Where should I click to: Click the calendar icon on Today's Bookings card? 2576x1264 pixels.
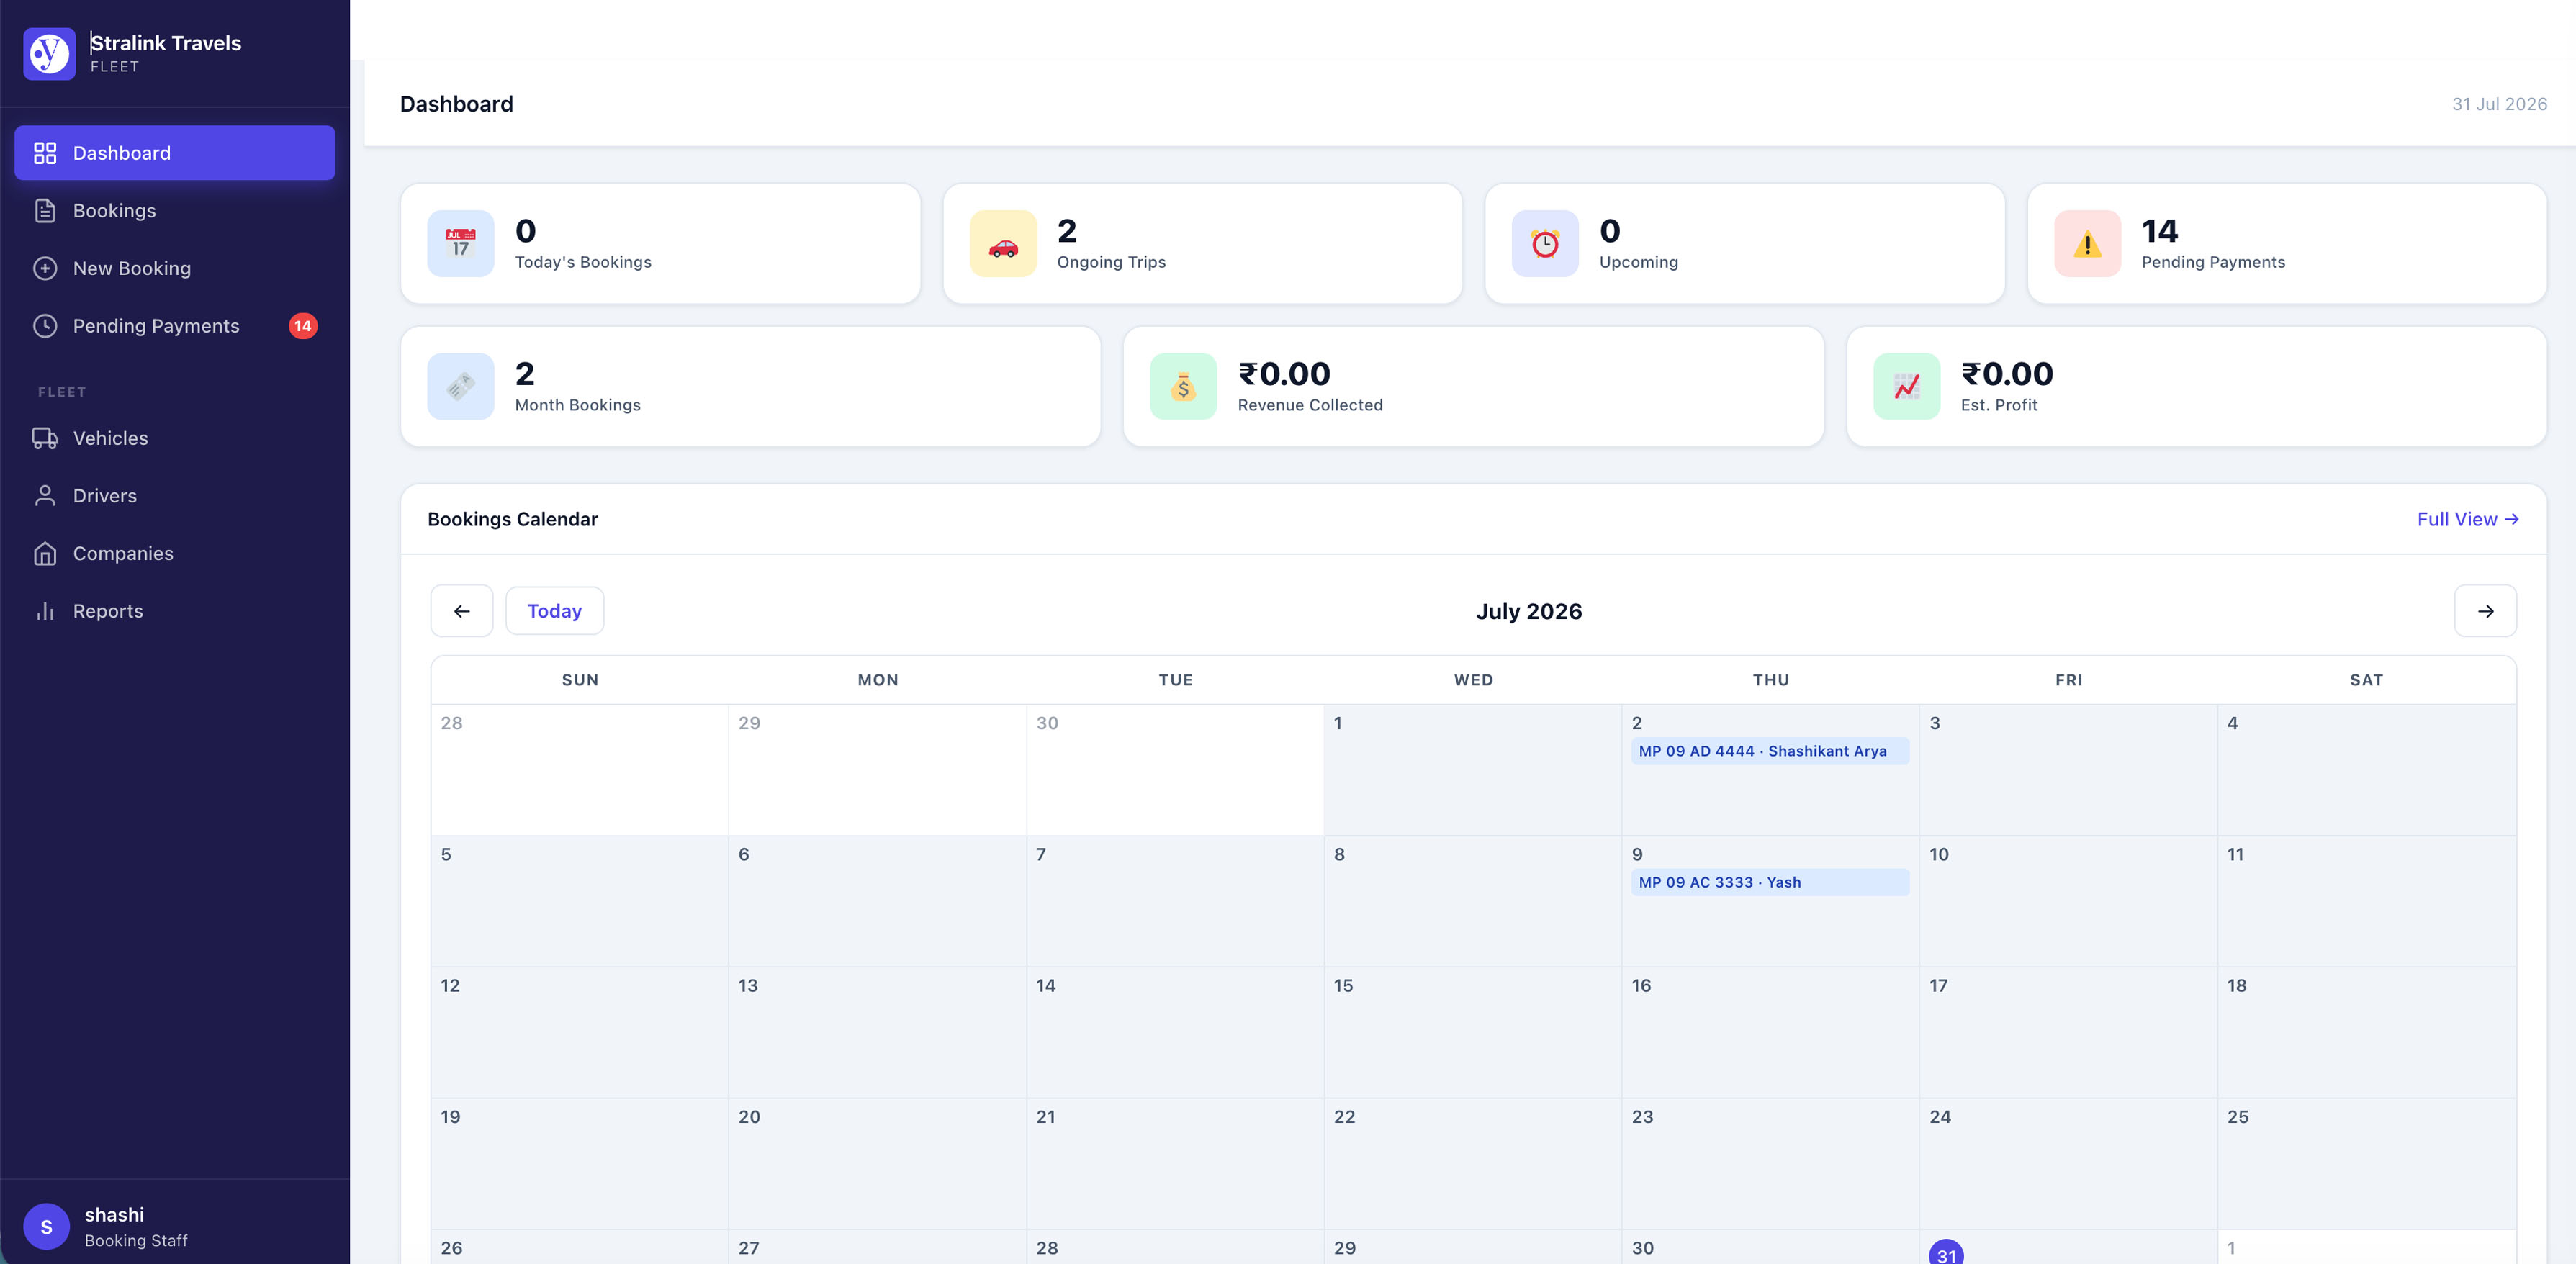point(461,243)
